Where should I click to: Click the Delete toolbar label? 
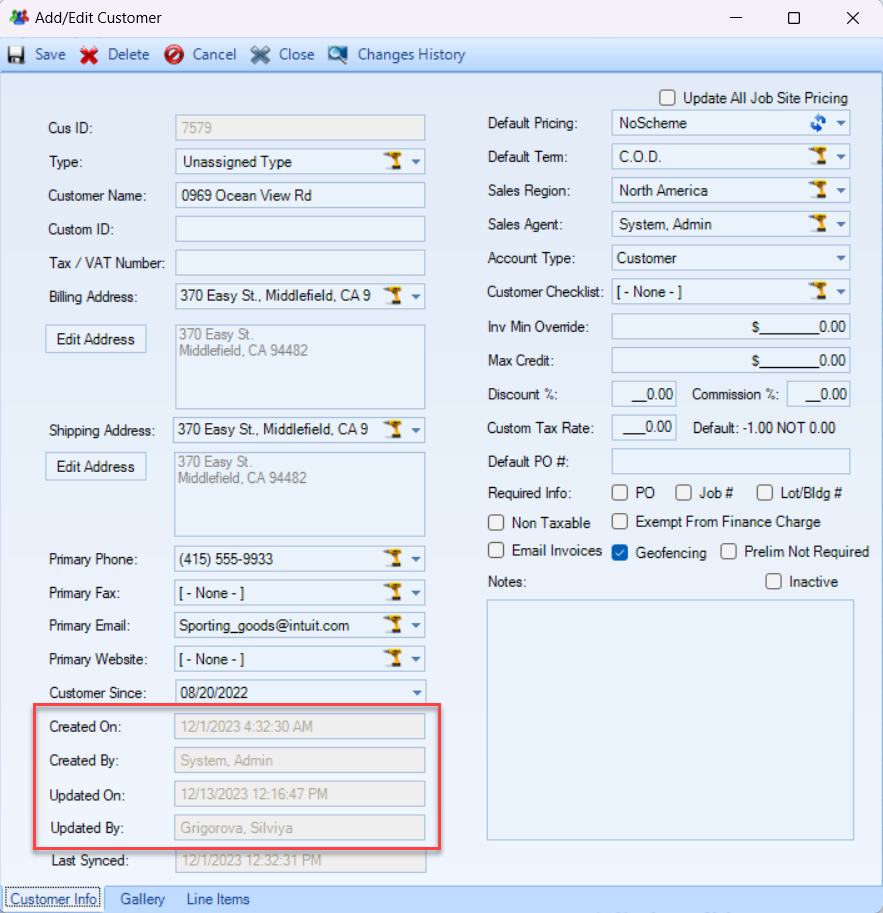tap(129, 55)
